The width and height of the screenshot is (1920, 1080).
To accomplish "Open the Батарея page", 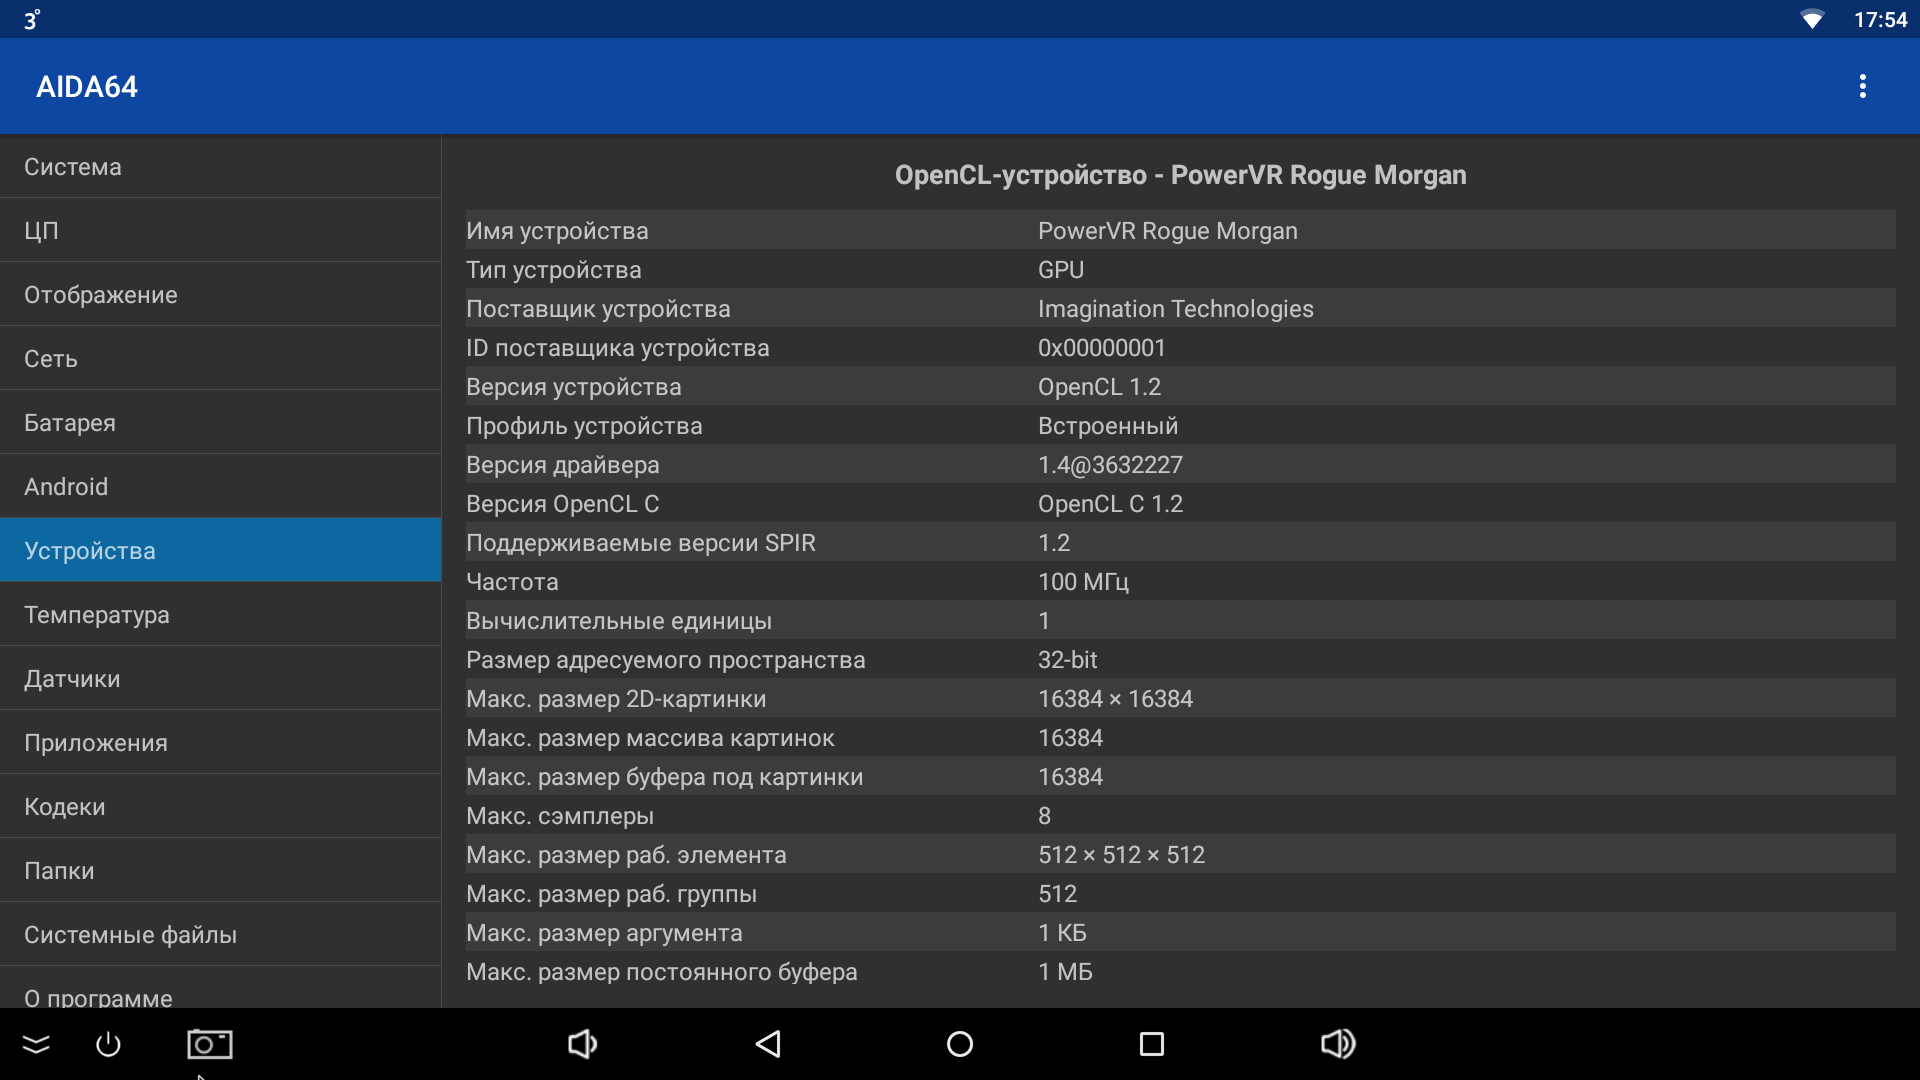I will [220, 423].
